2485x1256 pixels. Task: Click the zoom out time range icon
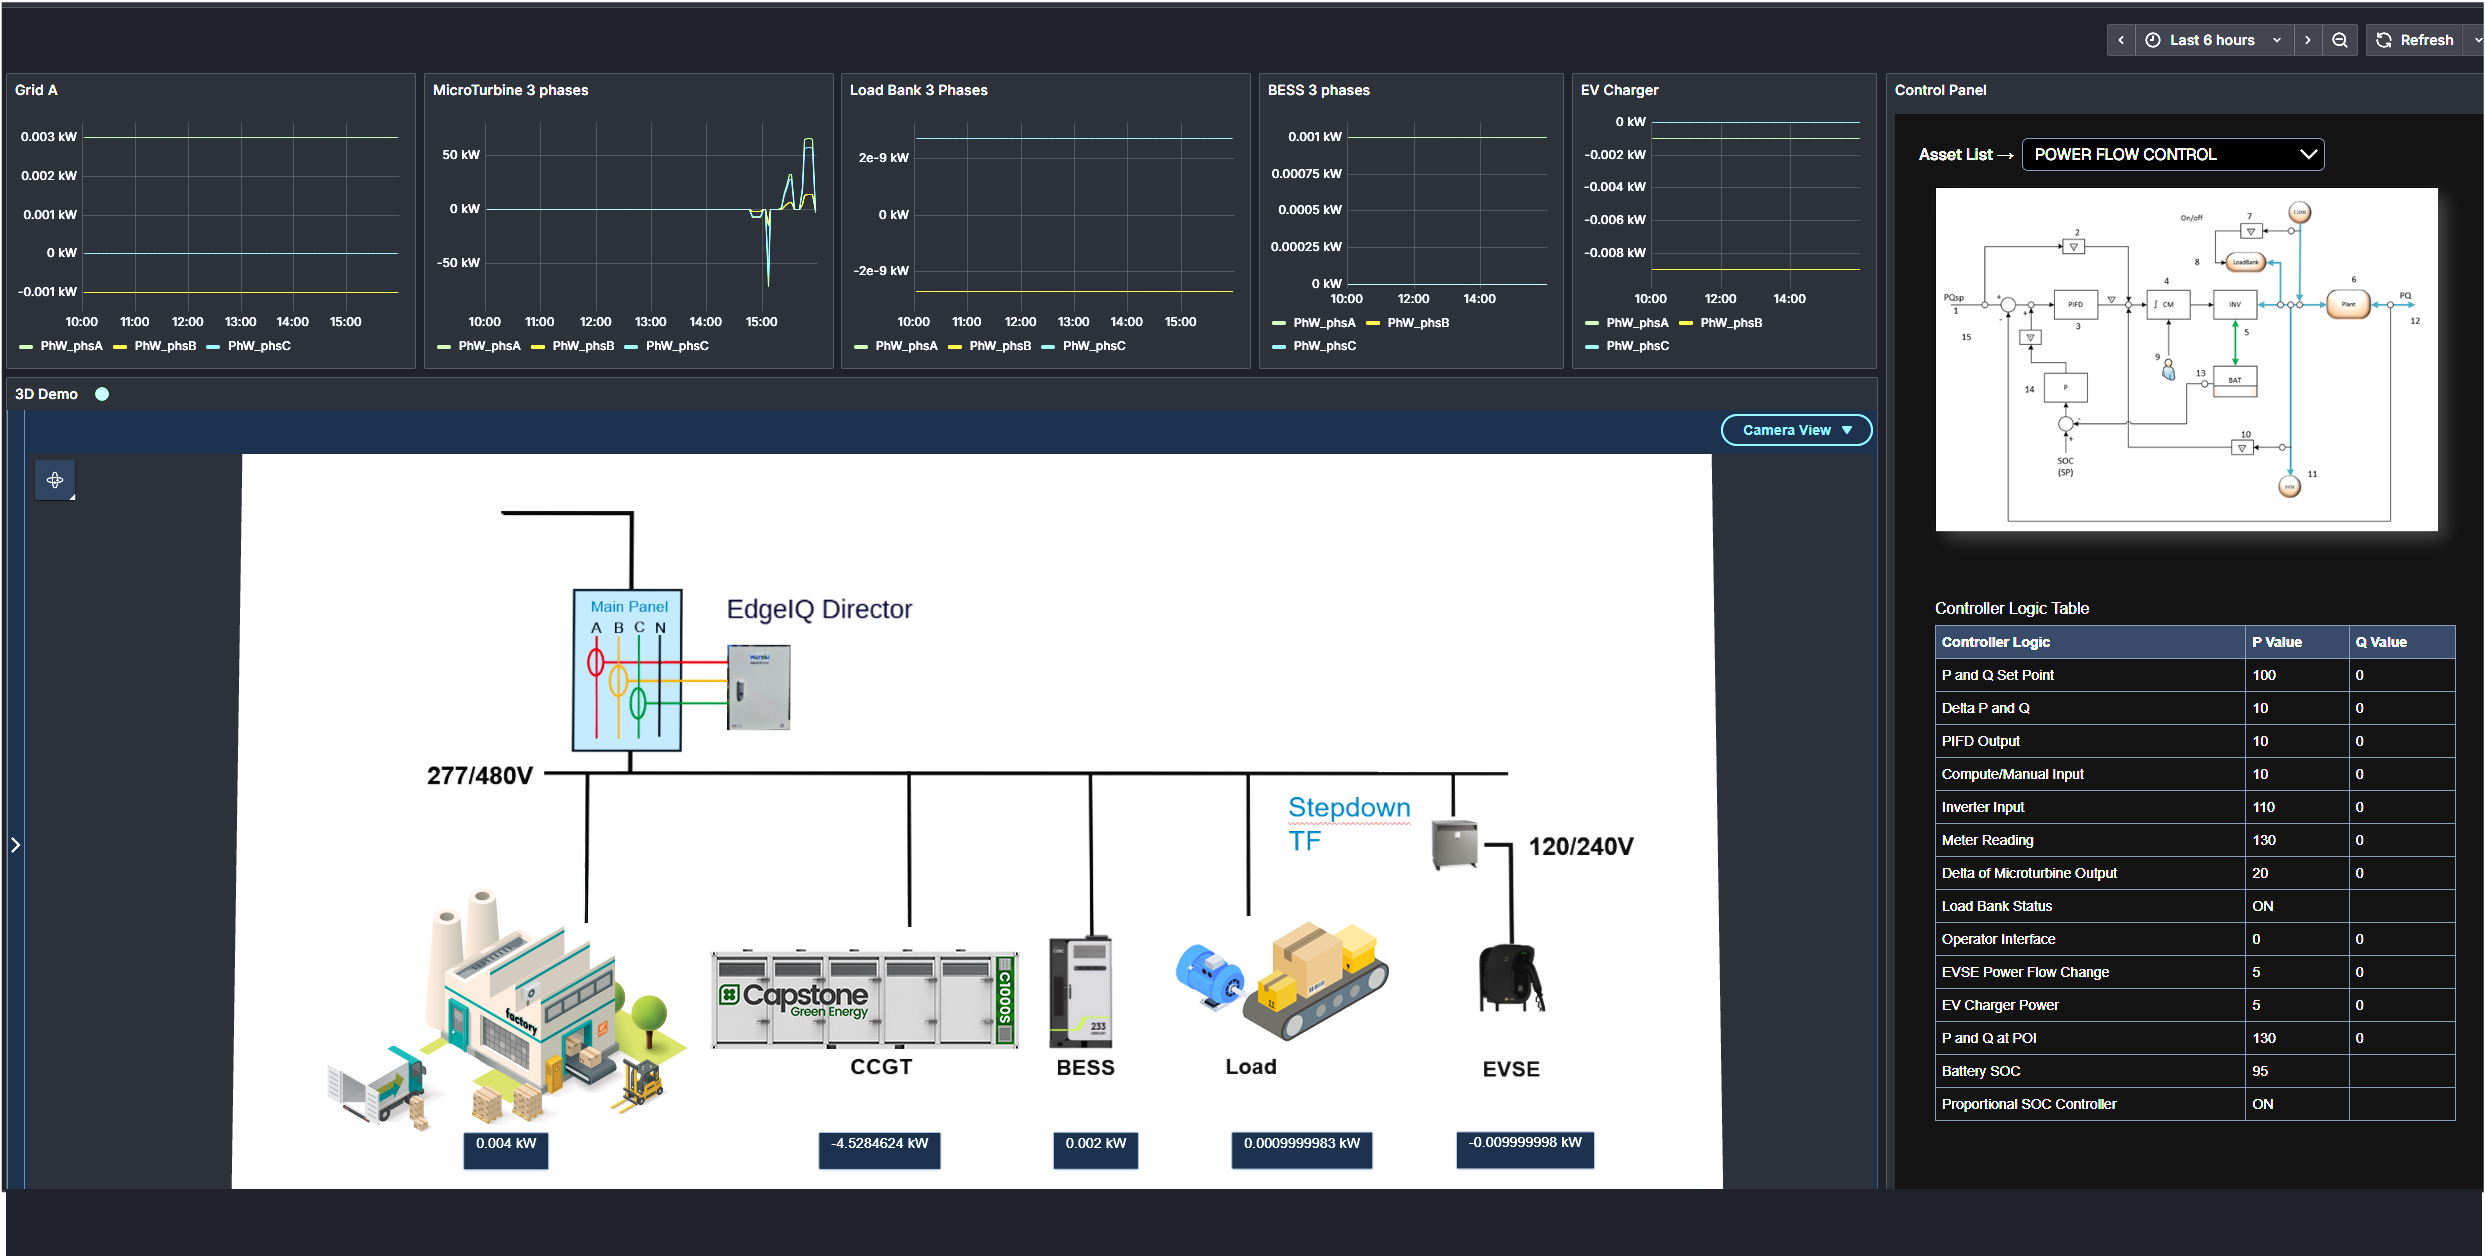pos(2340,40)
